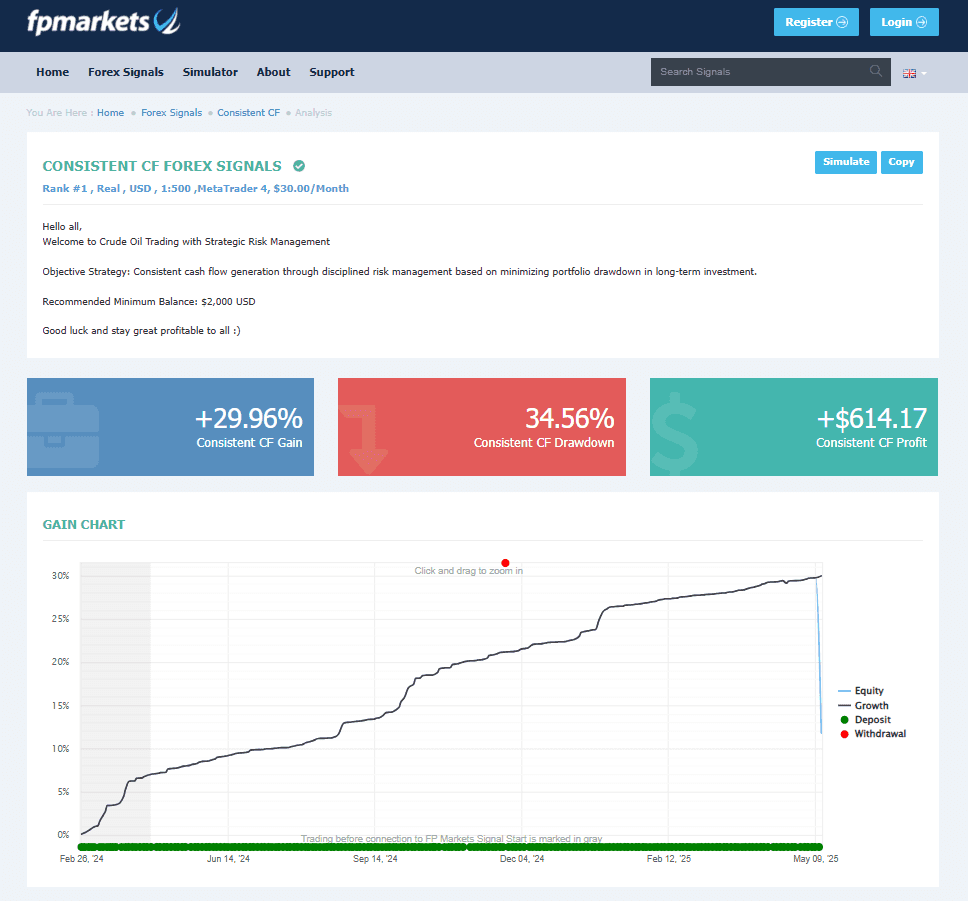Click the Feb 26, '24 axis label
Image resolution: width=968 pixels, height=901 pixels.
pyautogui.click(x=81, y=858)
